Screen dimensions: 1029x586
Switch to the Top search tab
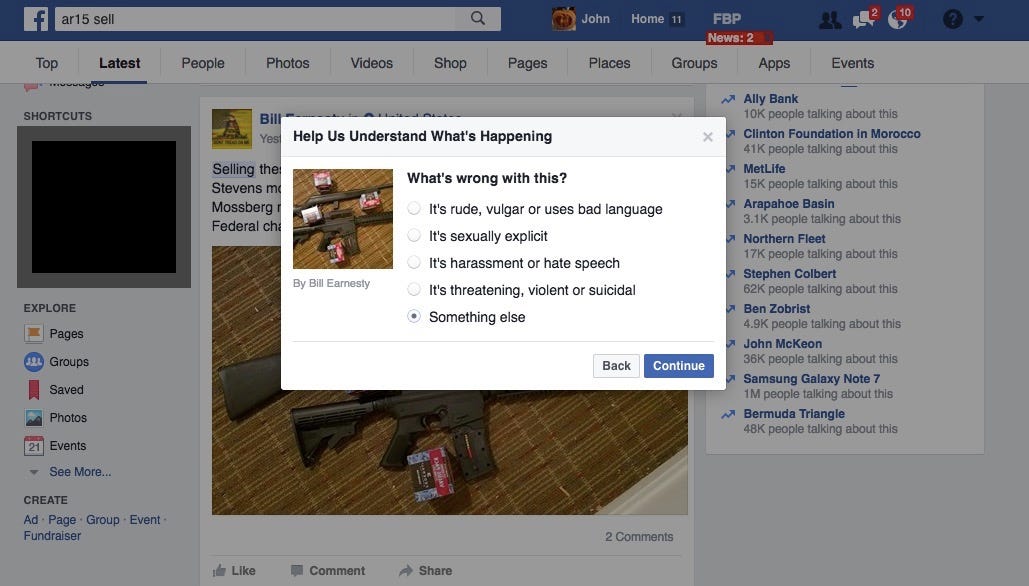click(47, 63)
